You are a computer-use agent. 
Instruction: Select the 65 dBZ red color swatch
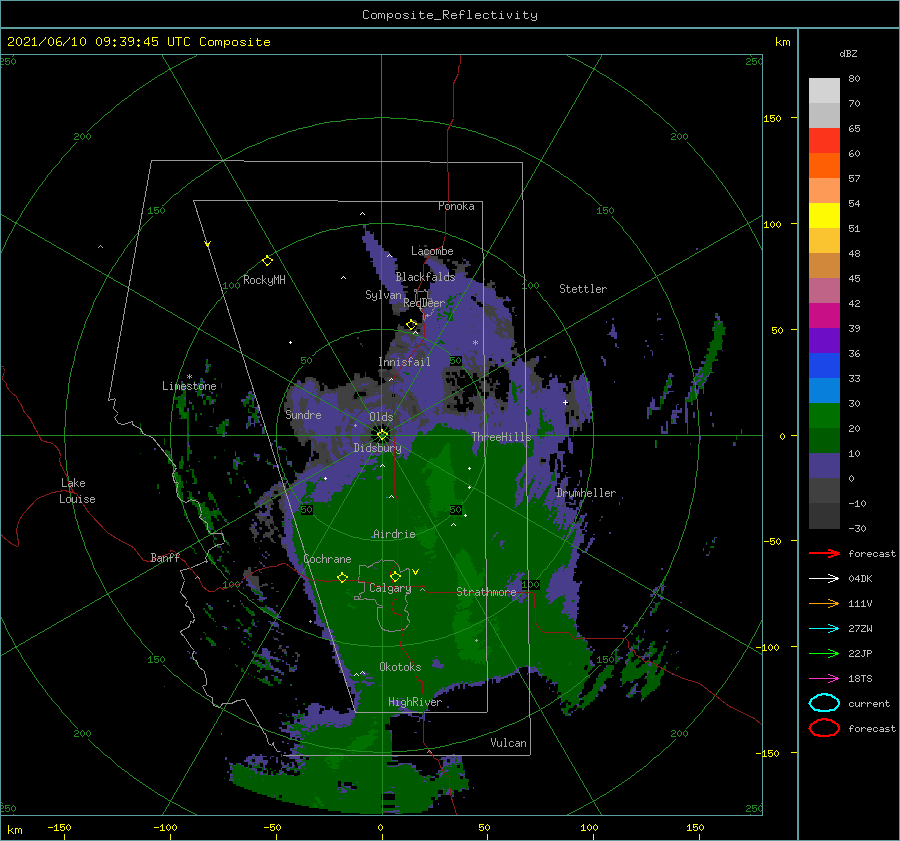click(x=824, y=140)
